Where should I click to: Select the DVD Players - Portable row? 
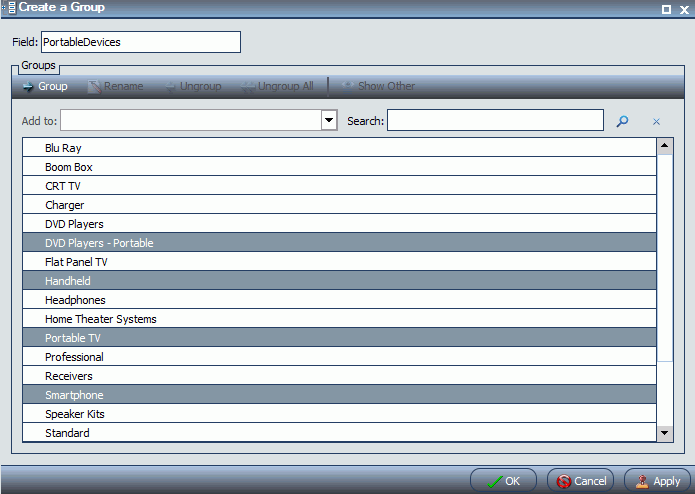[x=340, y=243]
